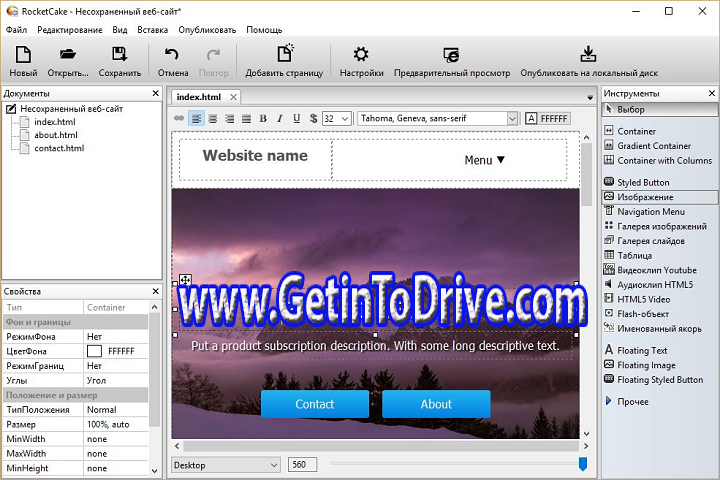Select contact.html in document tree

[59, 148]
